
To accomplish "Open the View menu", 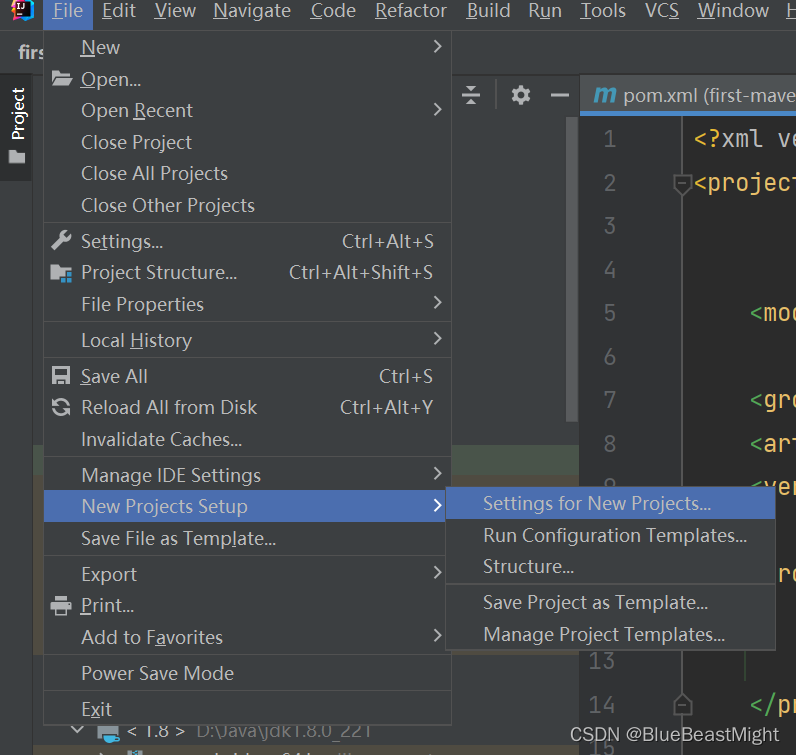I will (x=175, y=11).
